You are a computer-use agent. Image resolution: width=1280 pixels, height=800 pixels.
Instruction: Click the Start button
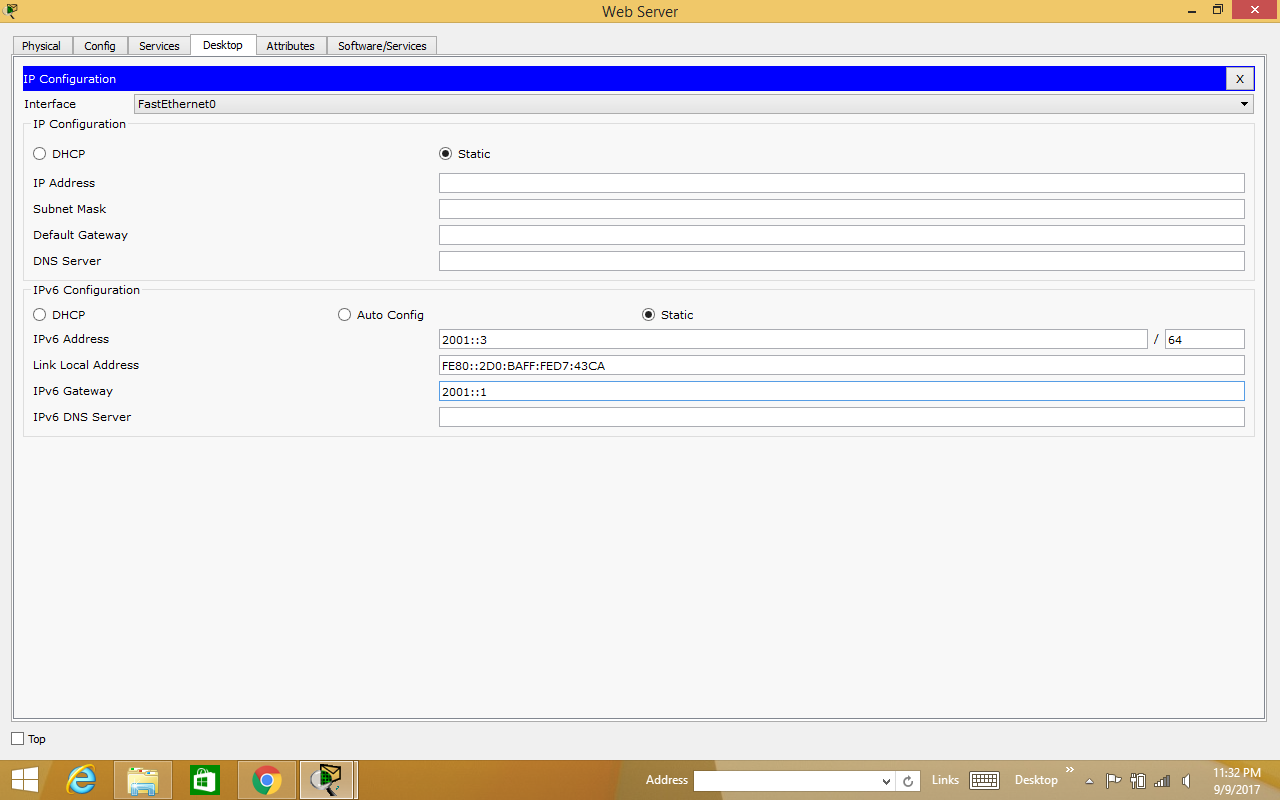pos(24,780)
